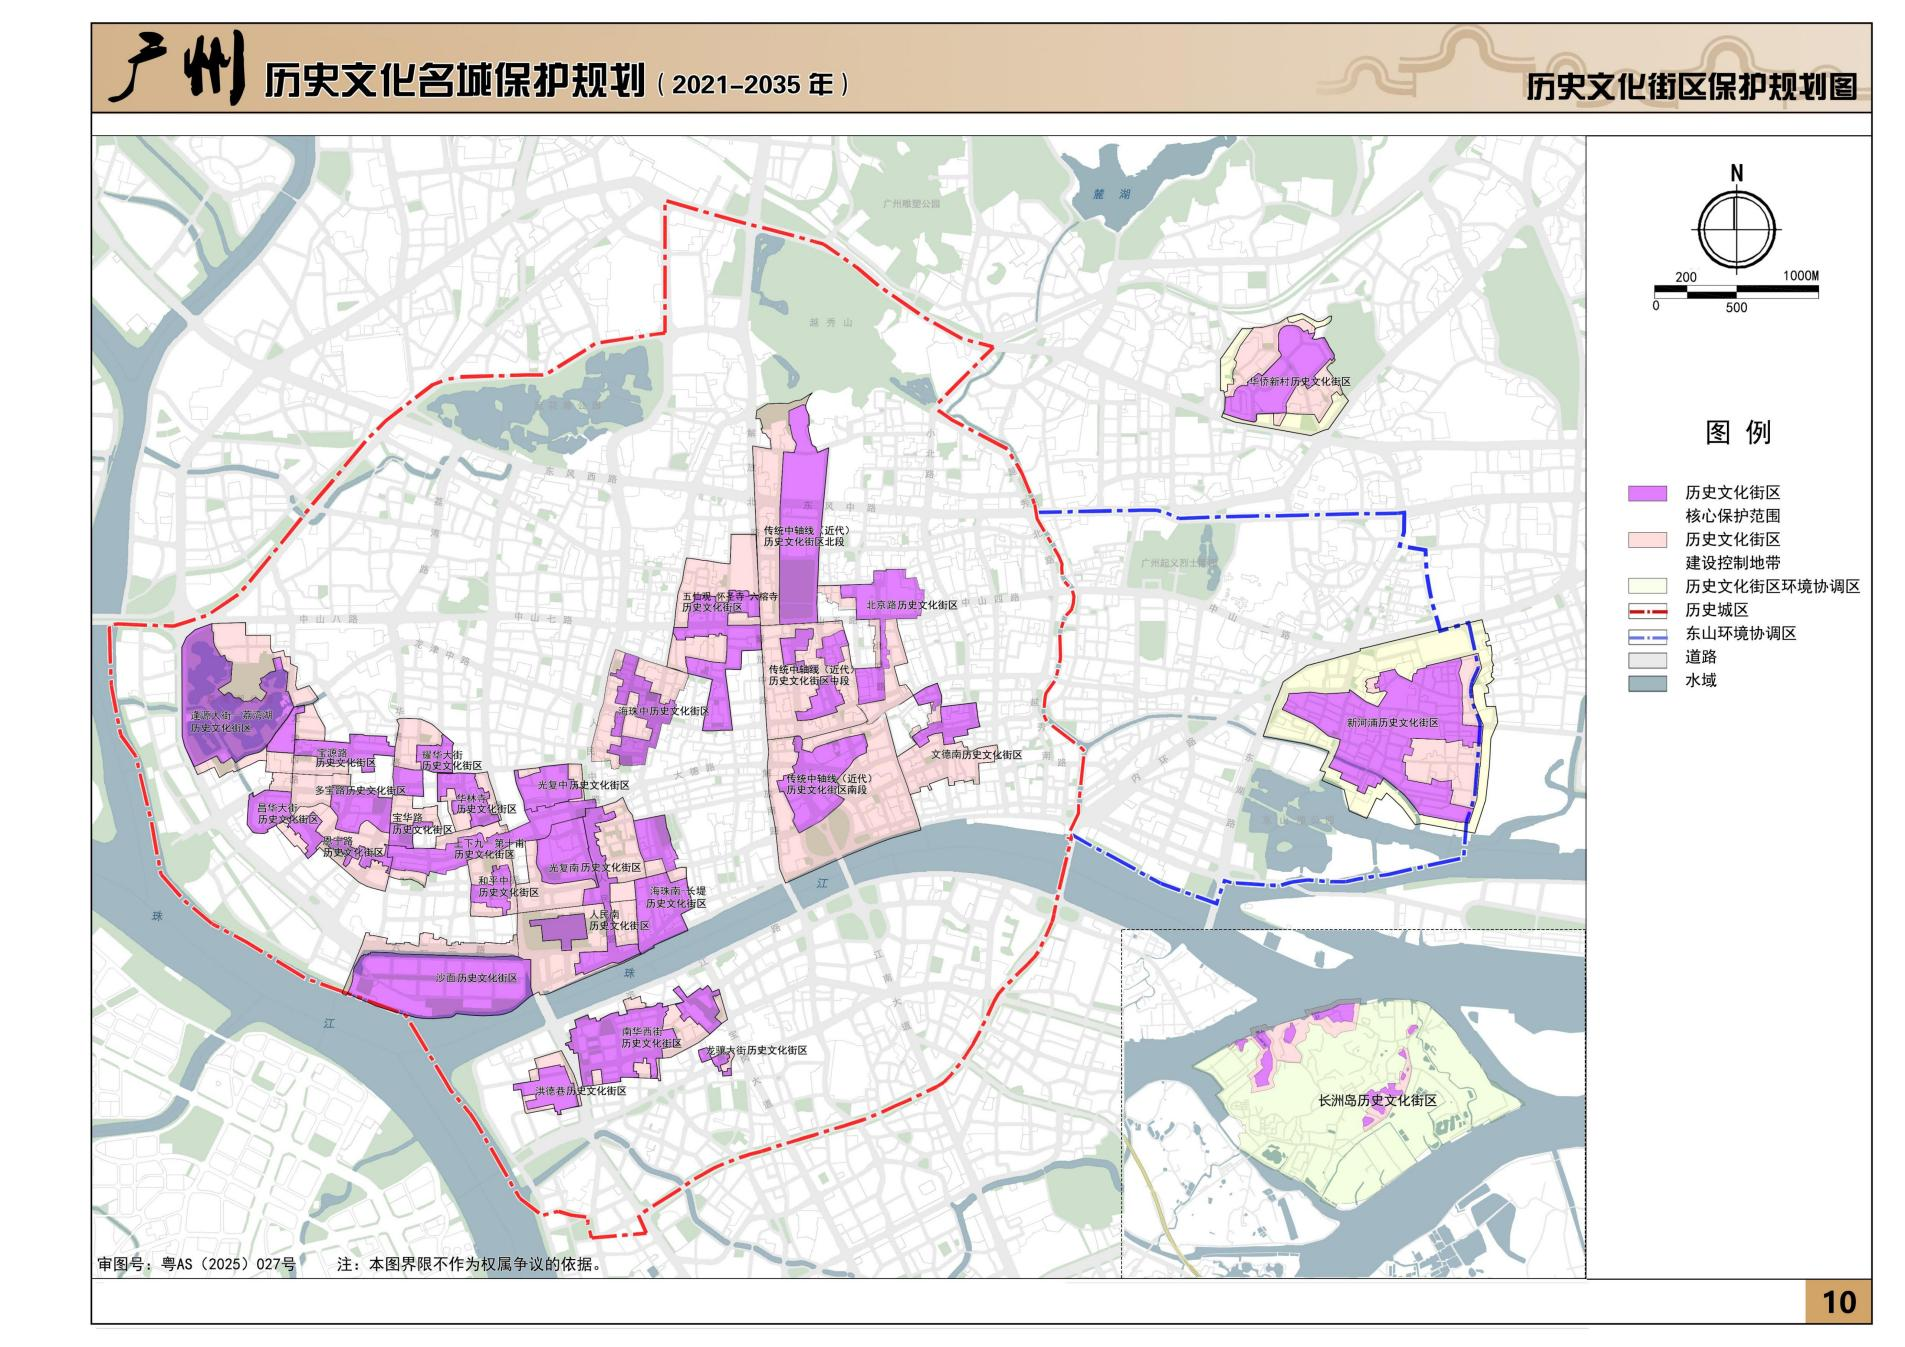Screen dimensions: 1905x1347
Task: Click the red dashed 历史城区 legend line
Action: tap(1647, 610)
